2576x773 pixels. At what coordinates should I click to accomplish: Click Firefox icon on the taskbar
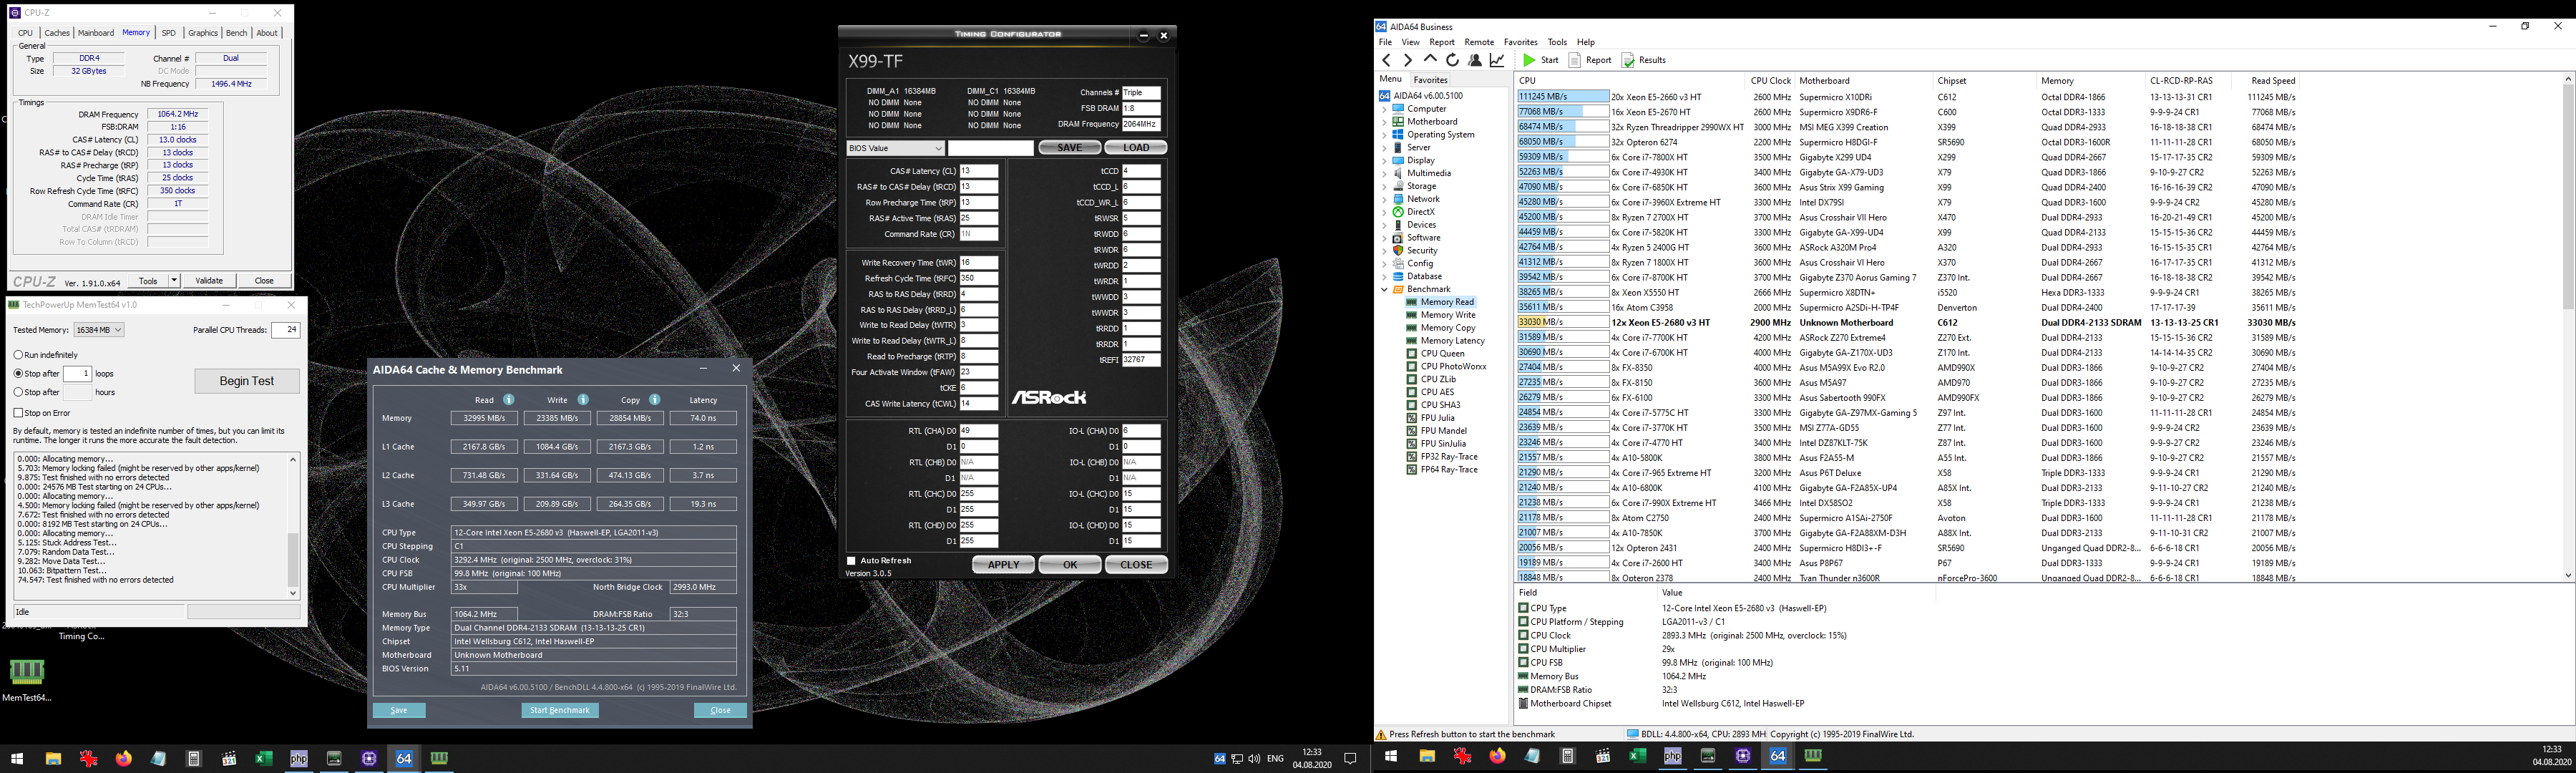(123, 759)
